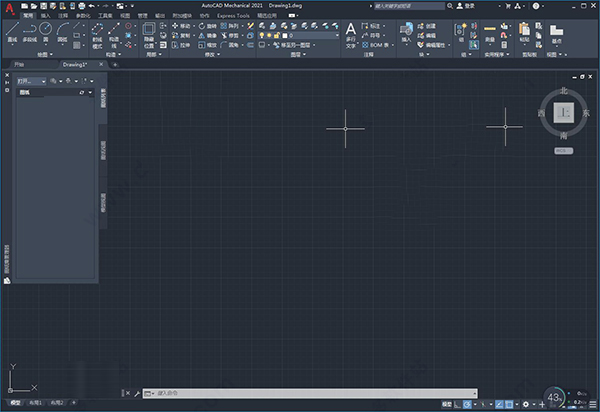Toggle the blue object snap square in status bar
This screenshot has height=412, width=600.
[x=509, y=404]
